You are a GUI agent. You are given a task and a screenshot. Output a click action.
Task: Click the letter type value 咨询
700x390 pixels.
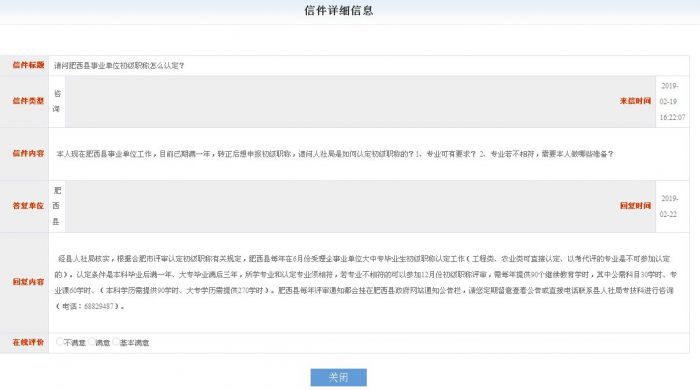tap(57, 101)
